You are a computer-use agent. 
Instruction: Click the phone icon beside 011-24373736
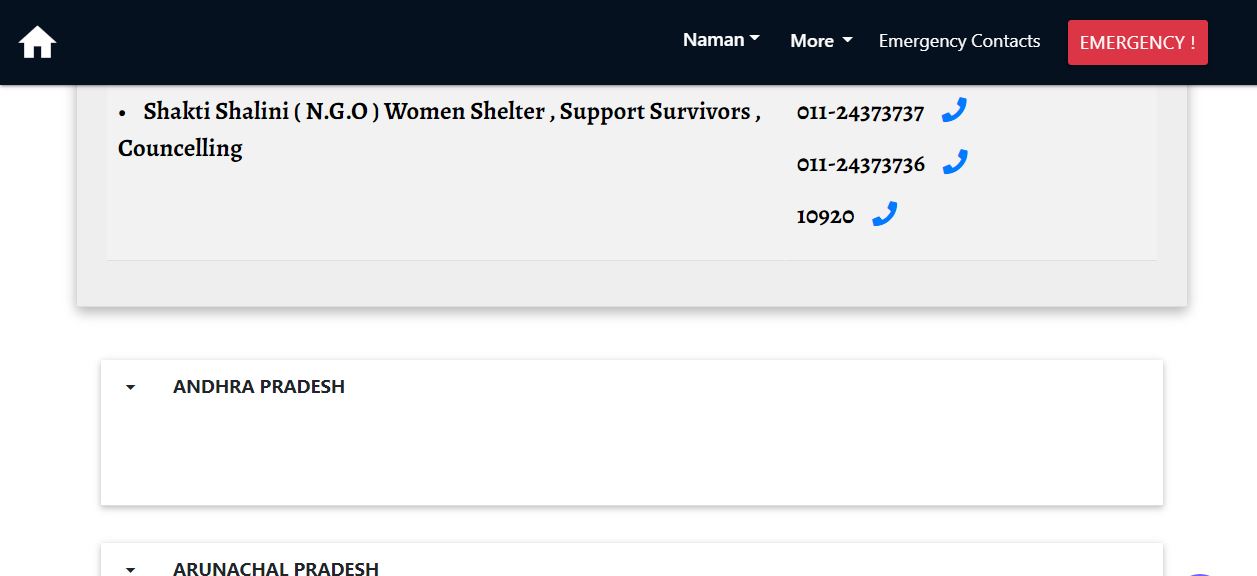coord(954,162)
